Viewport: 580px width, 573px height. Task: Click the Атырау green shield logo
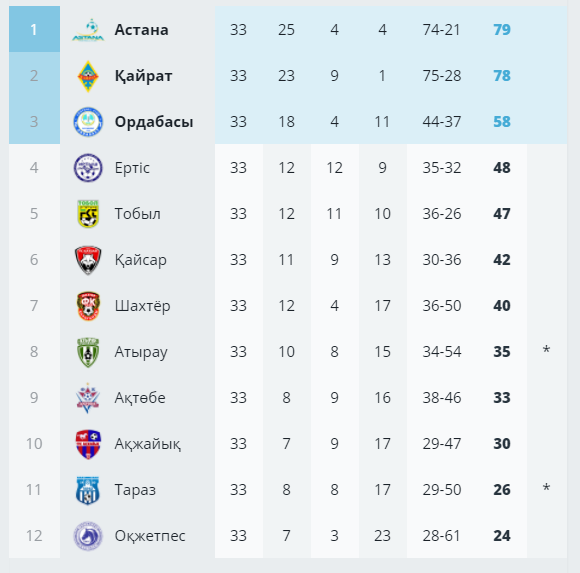coord(88,352)
